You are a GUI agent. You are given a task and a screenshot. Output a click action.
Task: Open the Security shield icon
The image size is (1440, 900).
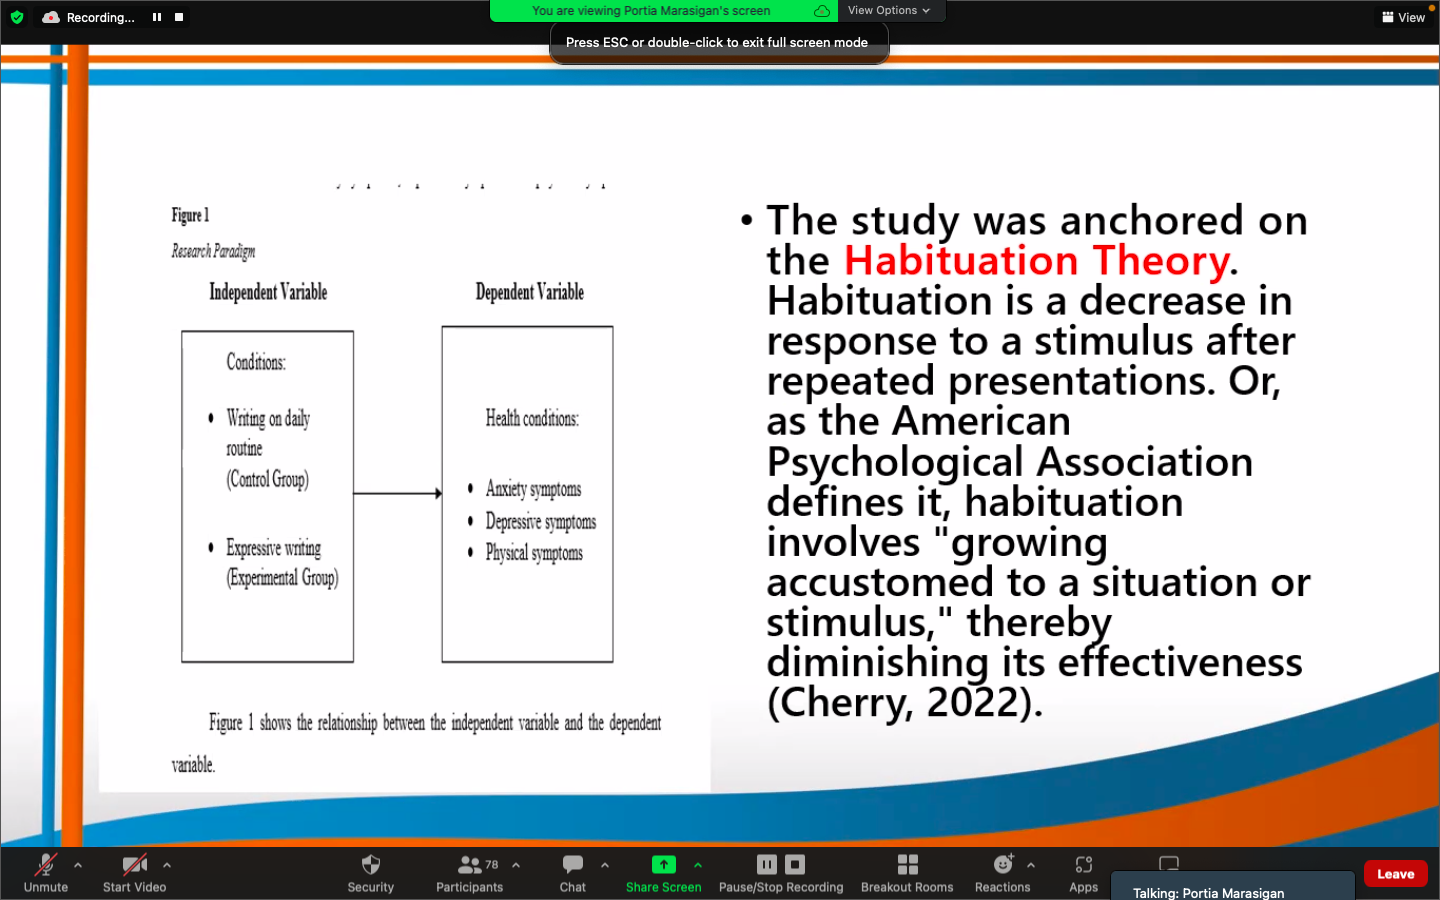(370, 866)
